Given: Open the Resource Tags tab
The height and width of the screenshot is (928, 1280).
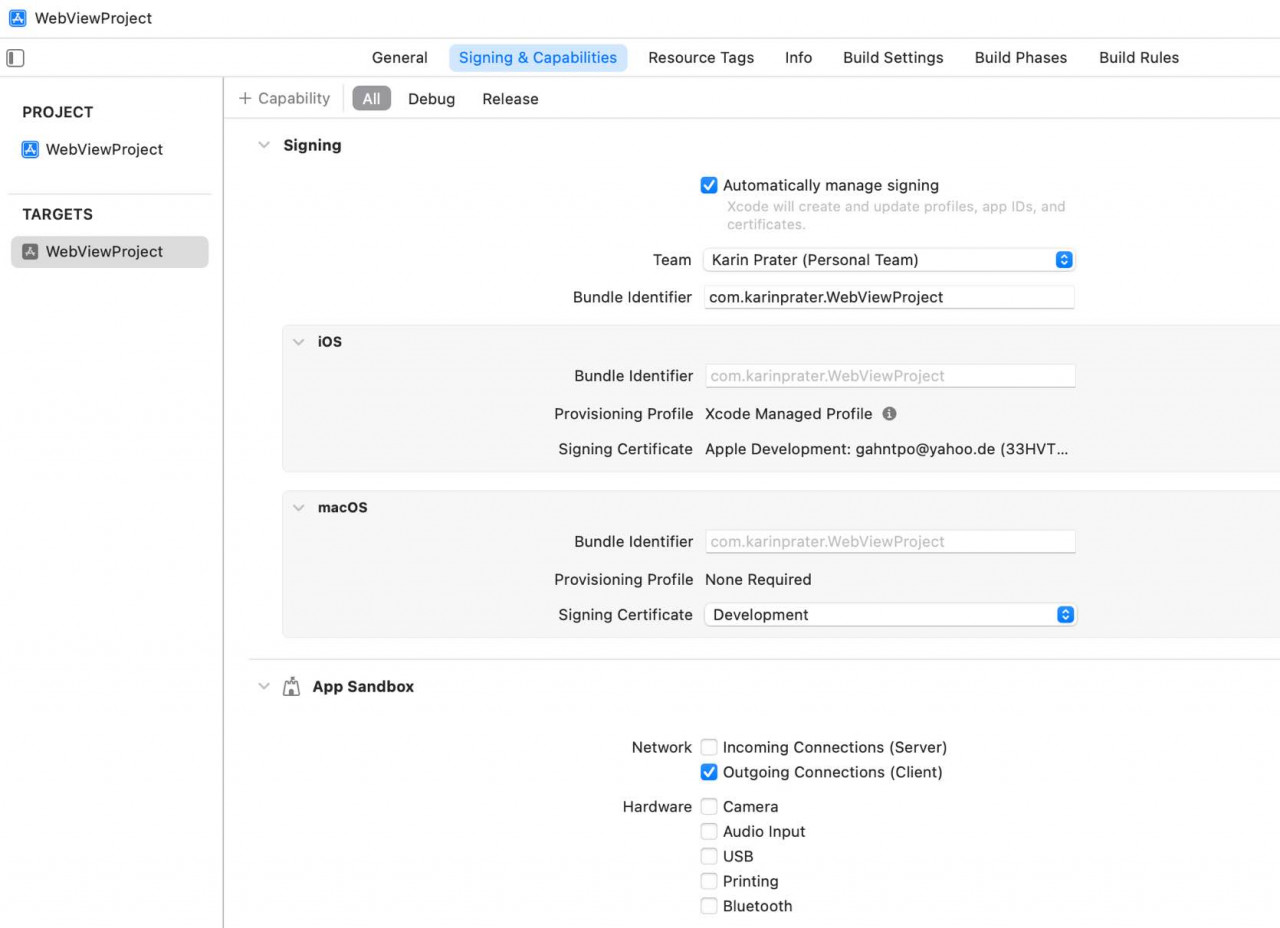Looking at the screenshot, I should (x=701, y=57).
